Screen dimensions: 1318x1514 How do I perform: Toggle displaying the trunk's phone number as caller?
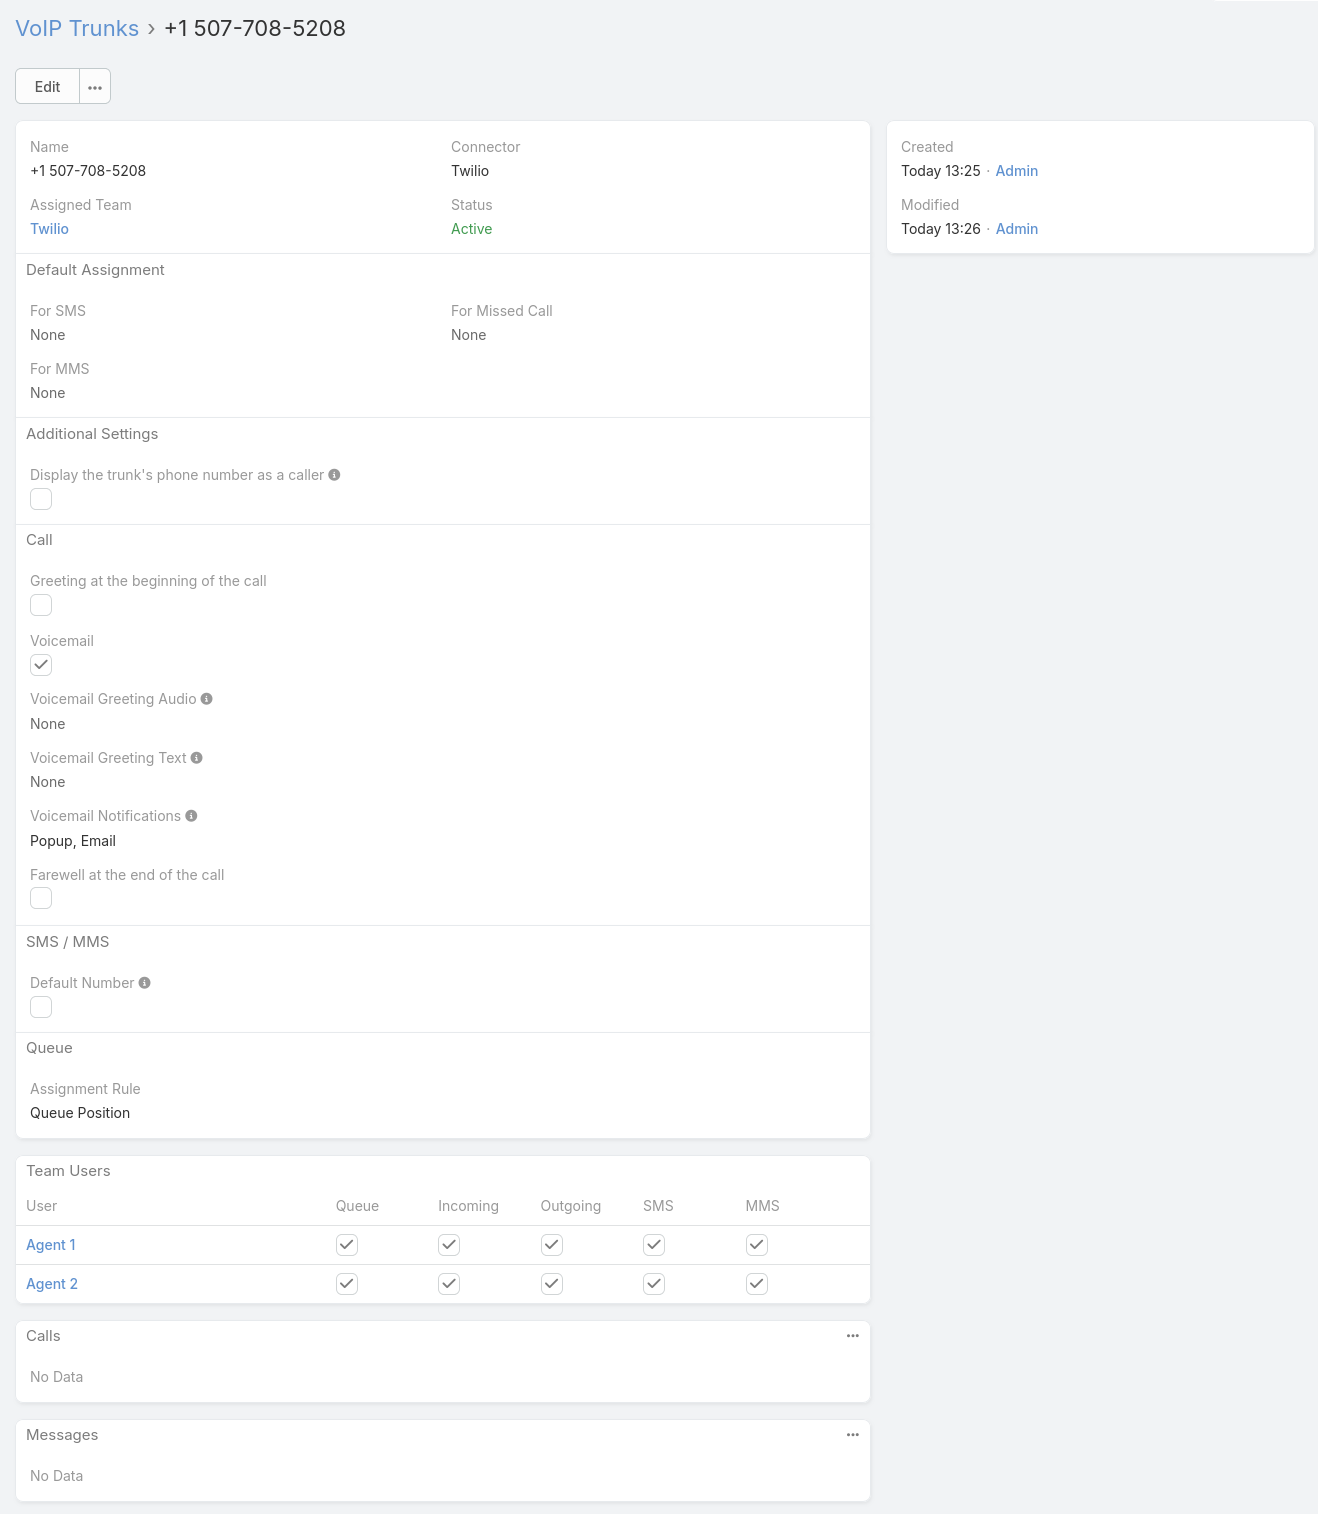point(40,498)
